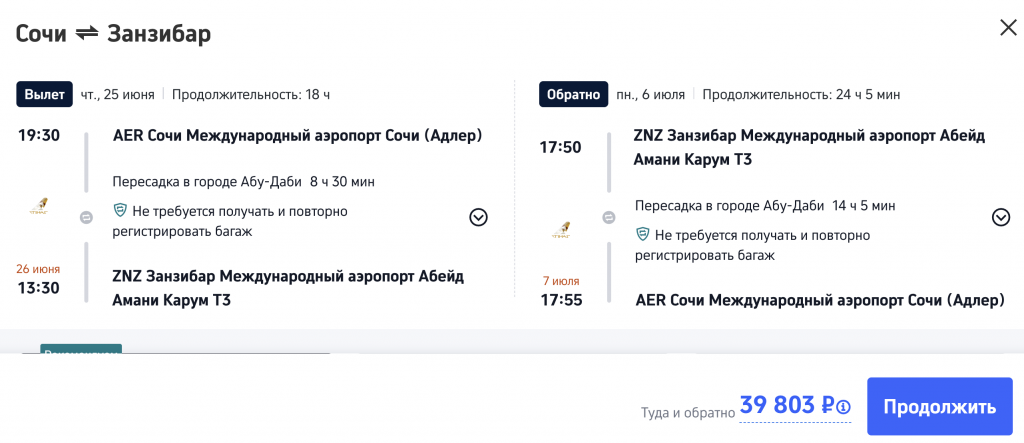
Task: Click the partially hidden green tag below the outbound flight
Action: tap(81, 349)
